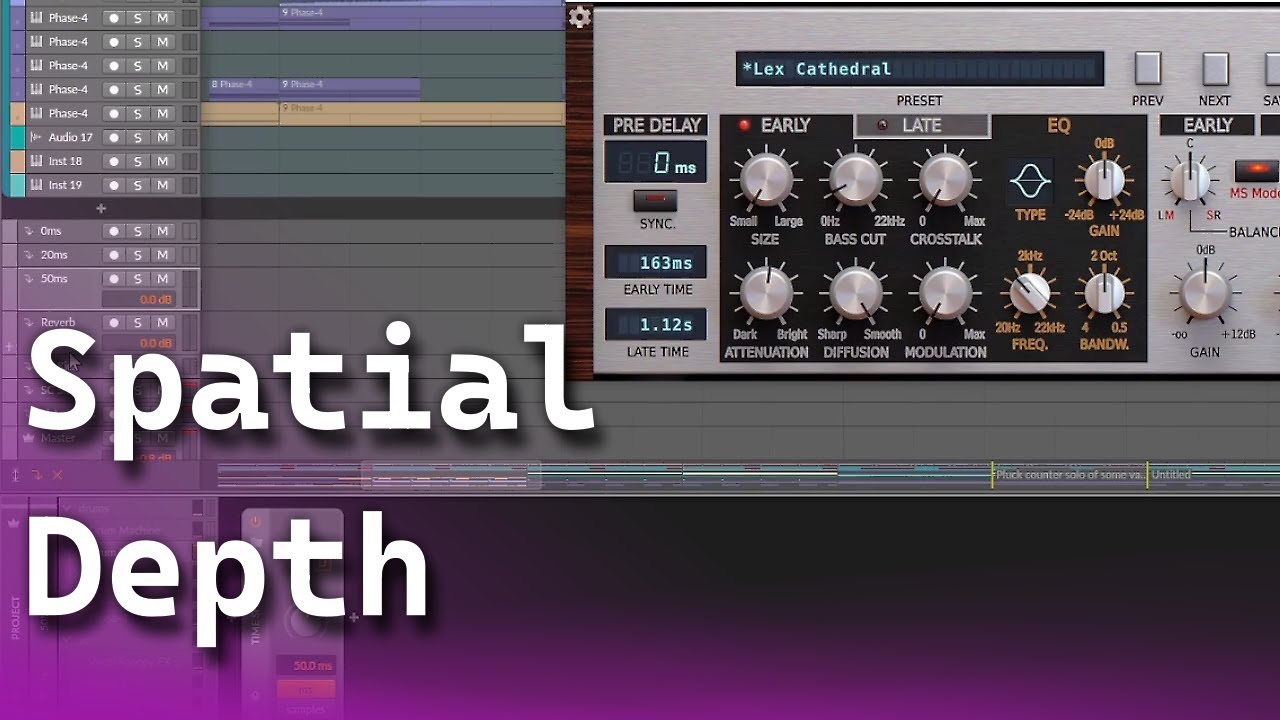Viewport: 1280px width, 720px height.
Task: Solo the Inst 19 track
Action: pyautogui.click(x=138, y=185)
